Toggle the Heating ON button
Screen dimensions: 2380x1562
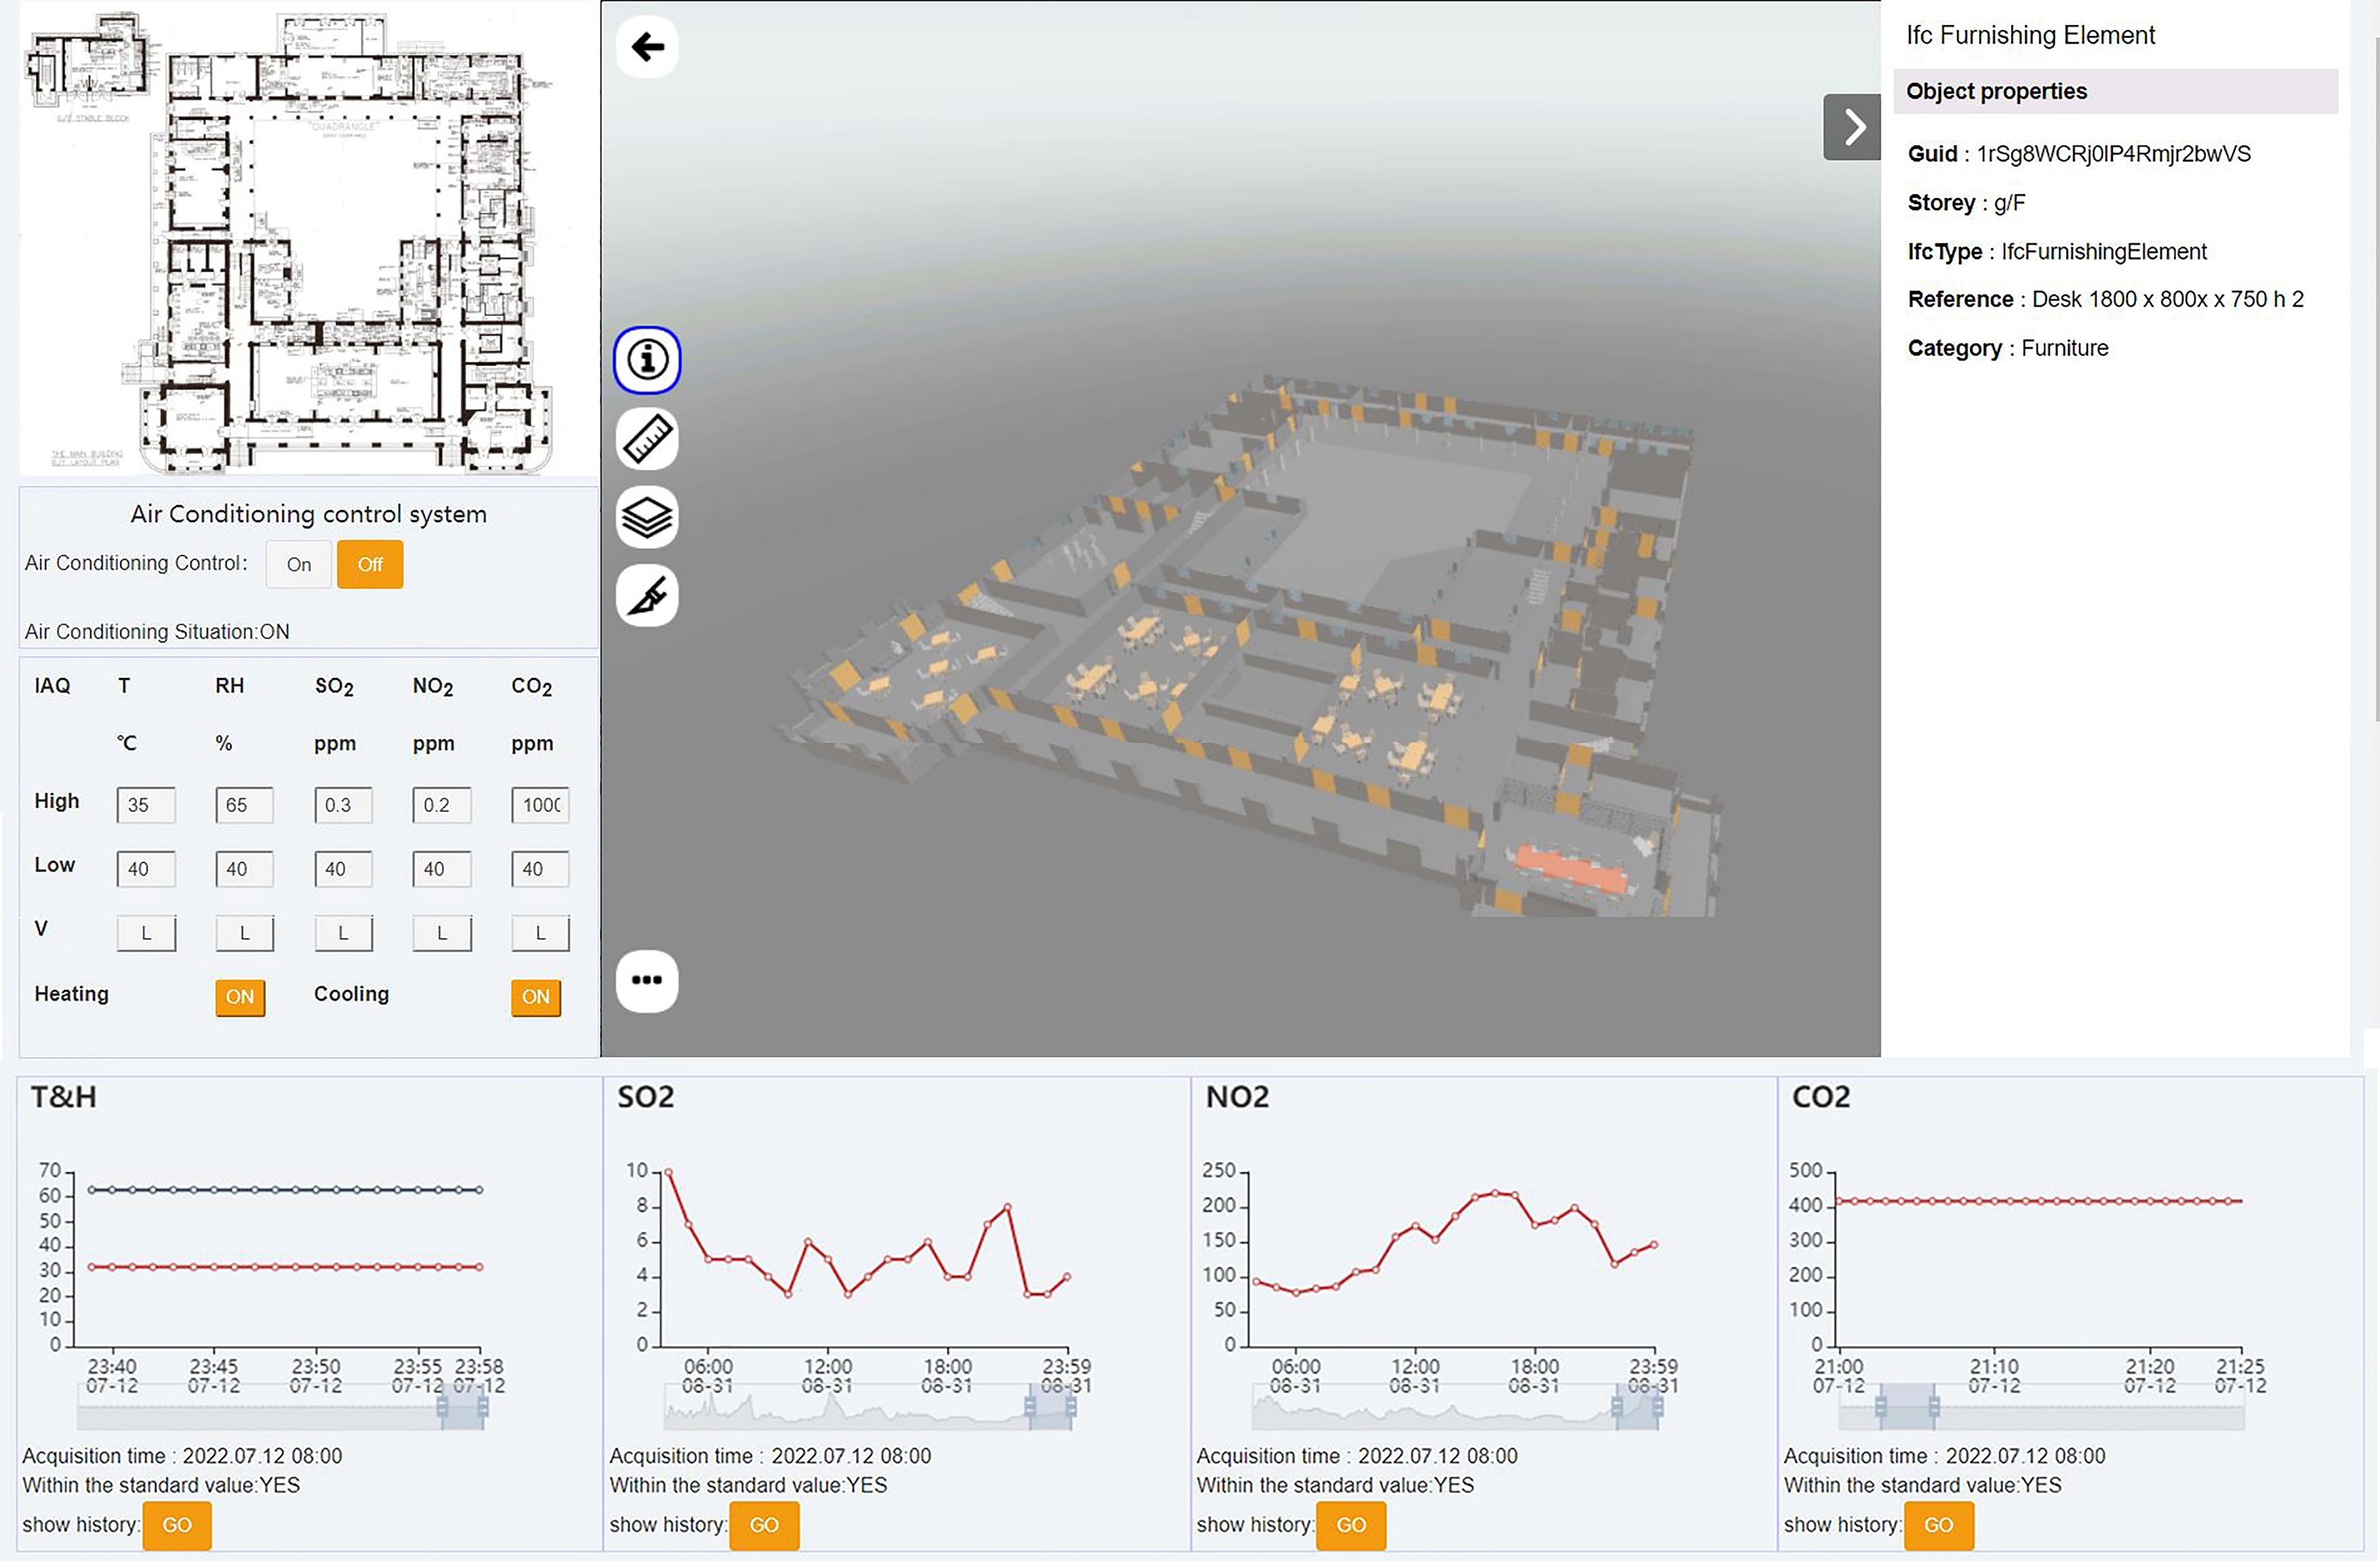(240, 997)
